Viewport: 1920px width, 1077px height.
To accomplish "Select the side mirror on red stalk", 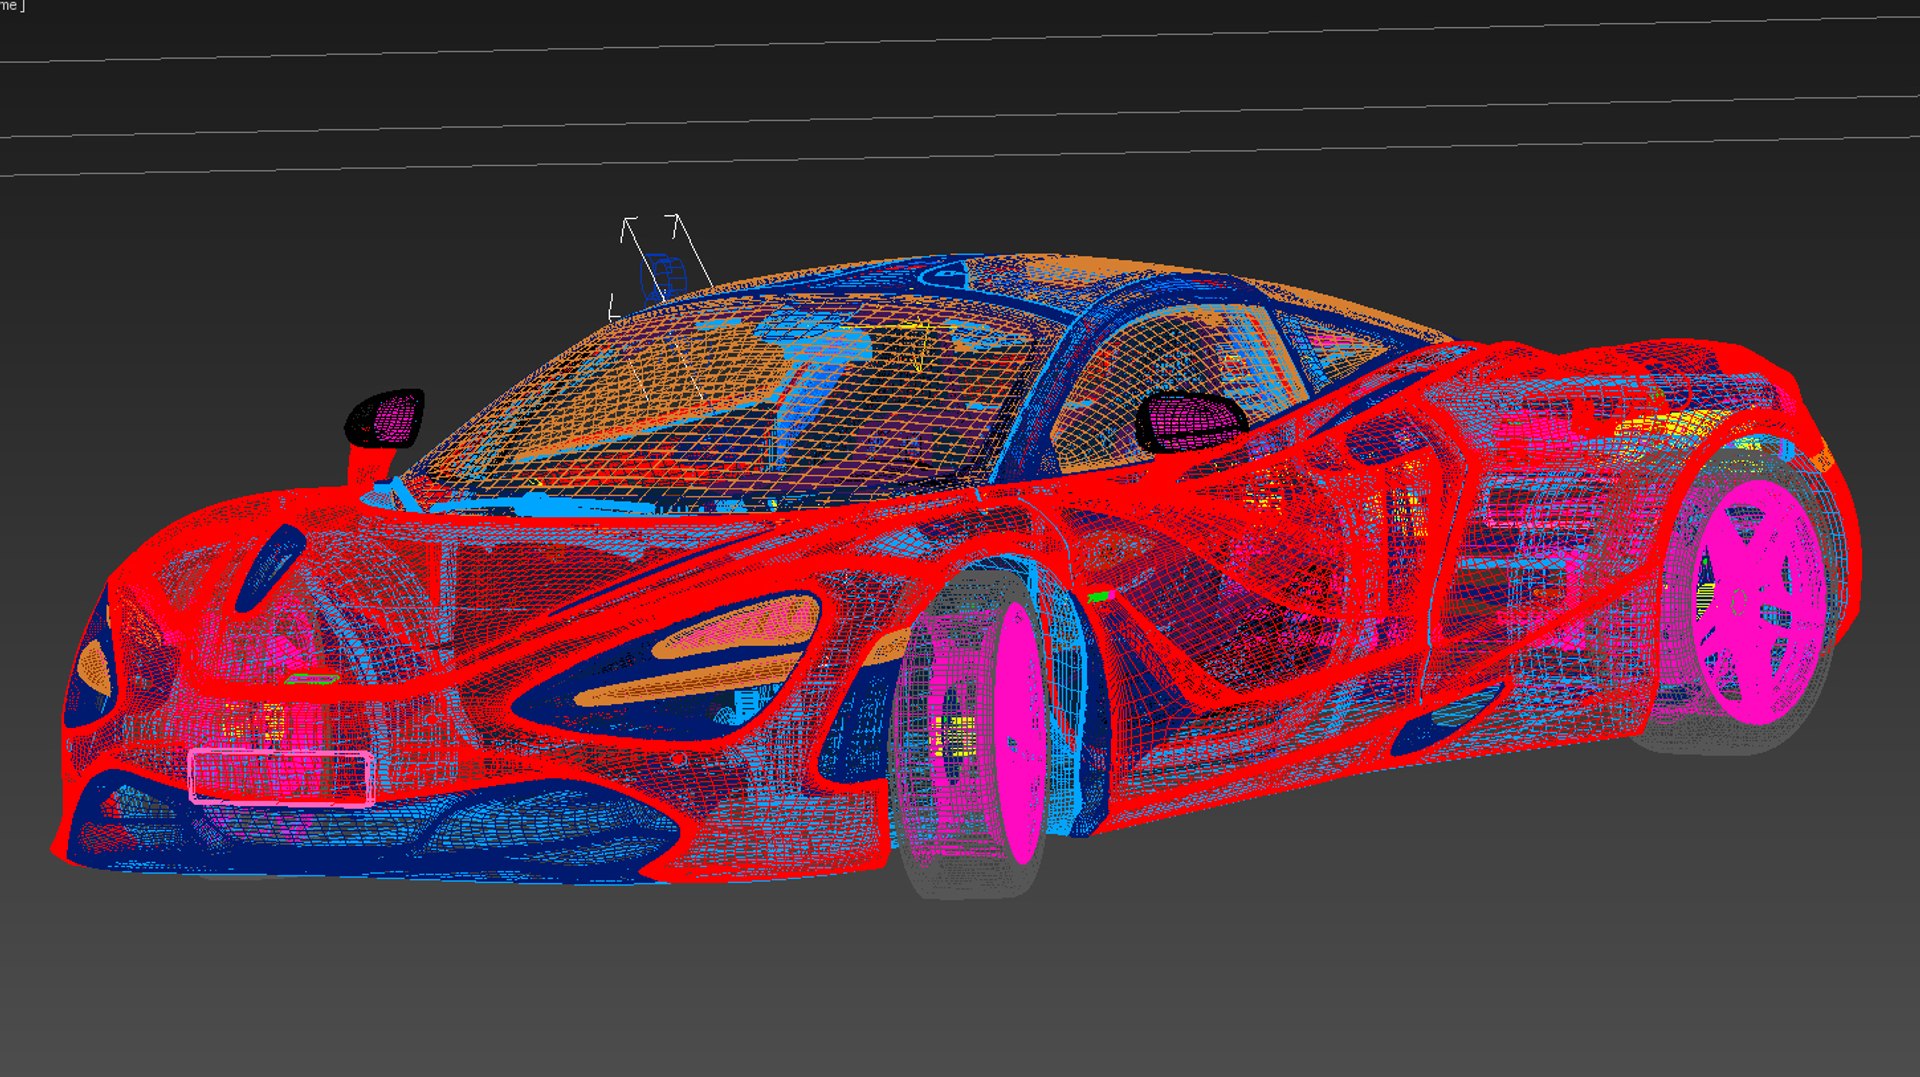I will coord(385,418).
